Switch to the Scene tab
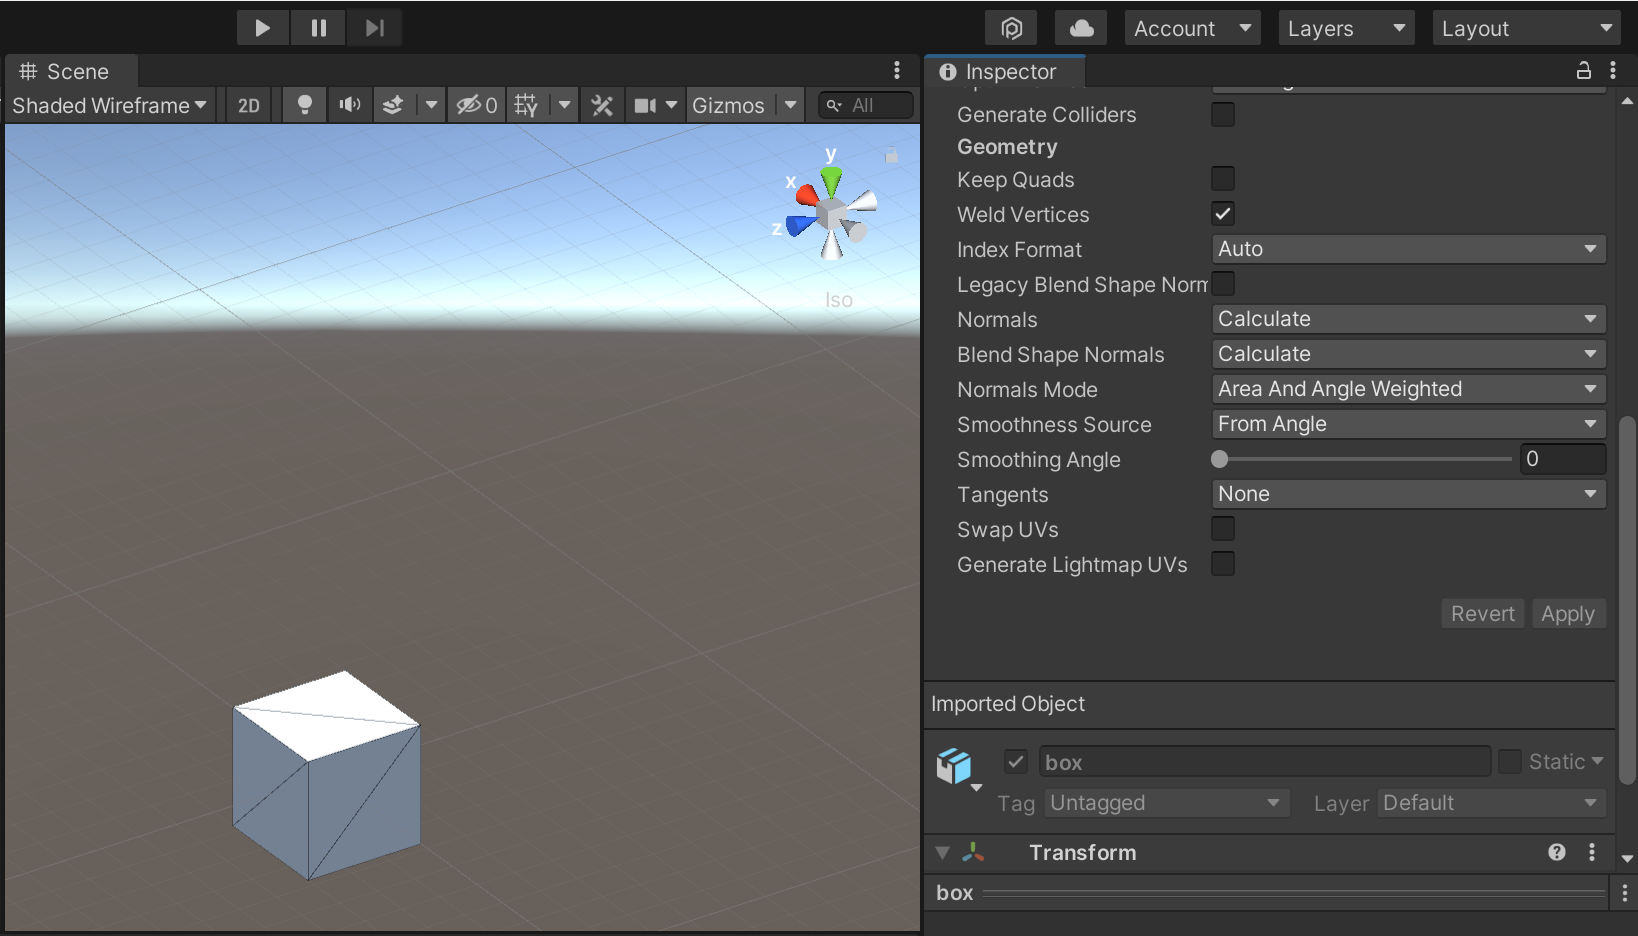The width and height of the screenshot is (1638, 936). 70,71
